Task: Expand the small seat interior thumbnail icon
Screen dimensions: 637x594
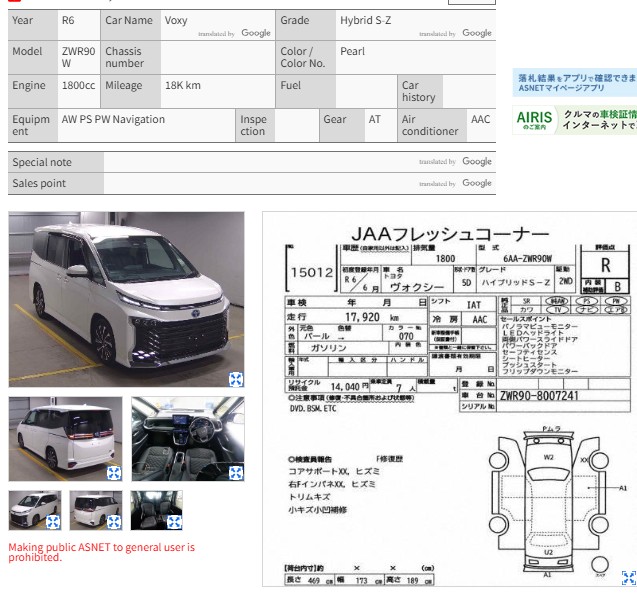Action: [x=174, y=522]
